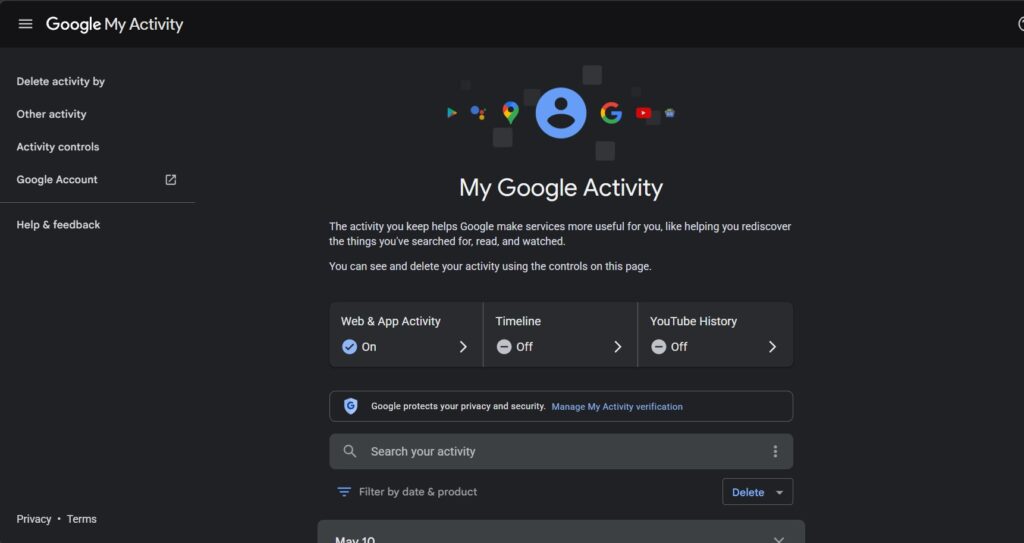Open the Delete dropdown arrow
Screen dimensions: 1024x543
click(x=779, y=493)
